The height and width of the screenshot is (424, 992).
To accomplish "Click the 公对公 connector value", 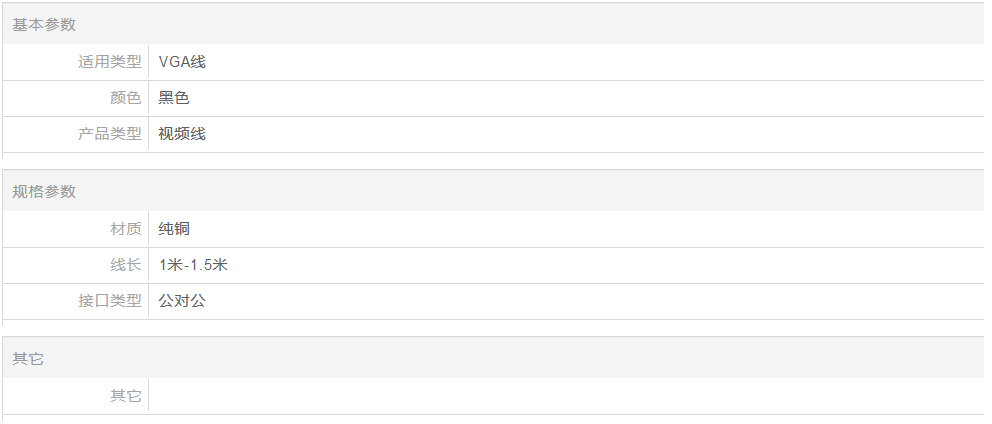I will pyautogui.click(x=182, y=301).
